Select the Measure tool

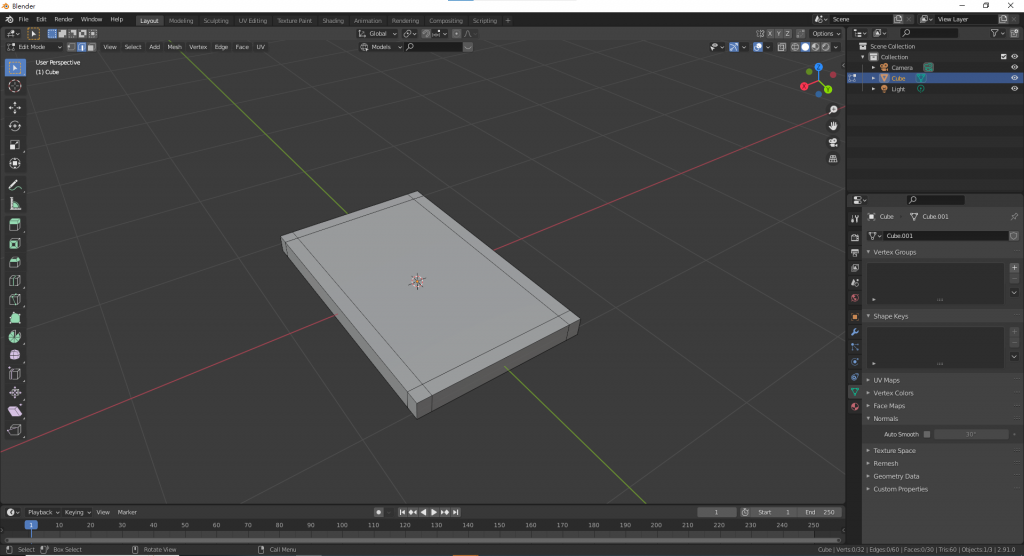tap(15, 204)
